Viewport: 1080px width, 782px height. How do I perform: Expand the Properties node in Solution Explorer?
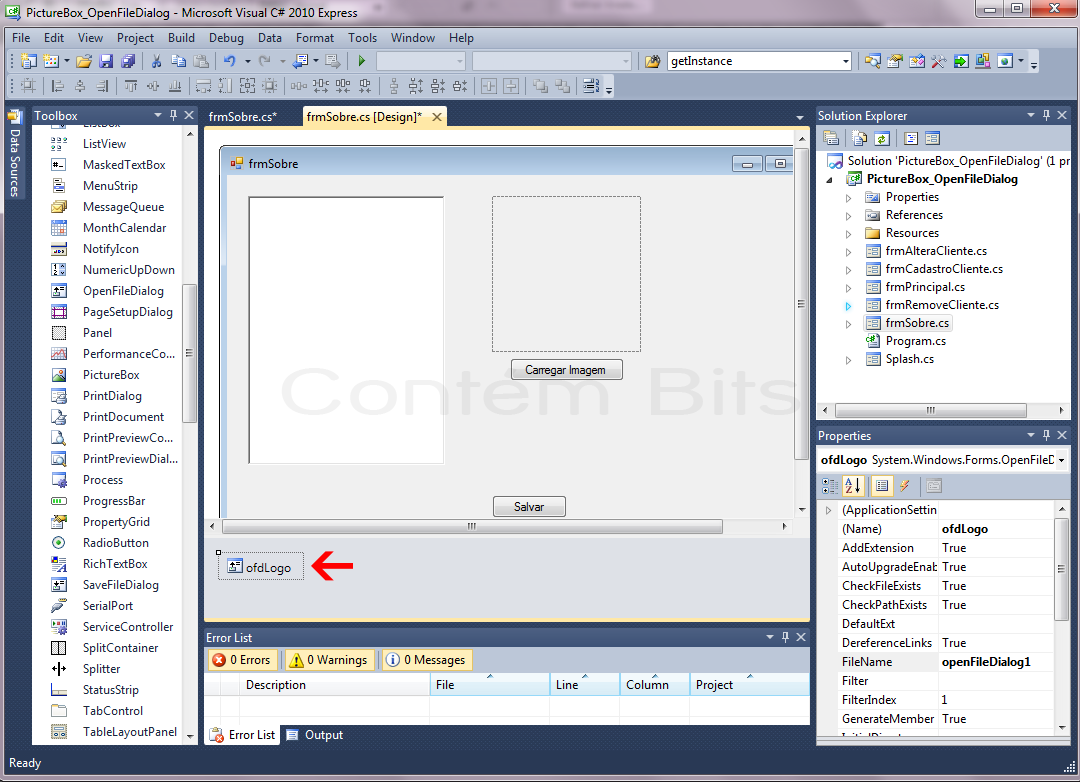[849, 198]
